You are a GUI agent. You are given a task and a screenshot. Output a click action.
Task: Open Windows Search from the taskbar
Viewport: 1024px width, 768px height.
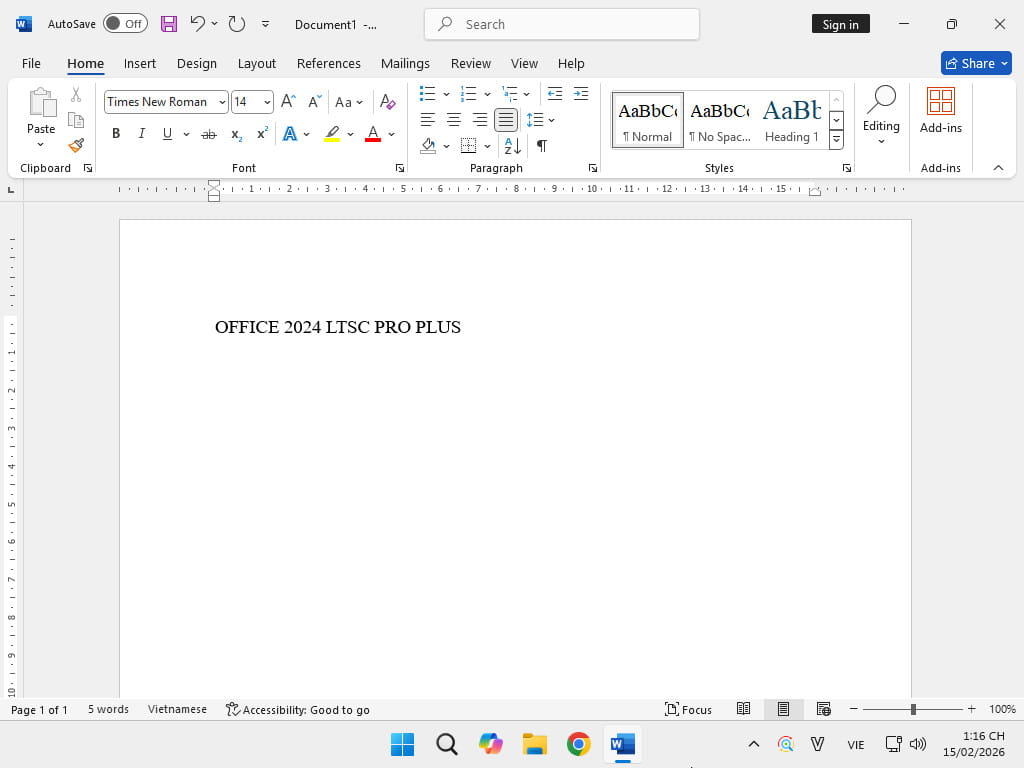click(447, 744)
